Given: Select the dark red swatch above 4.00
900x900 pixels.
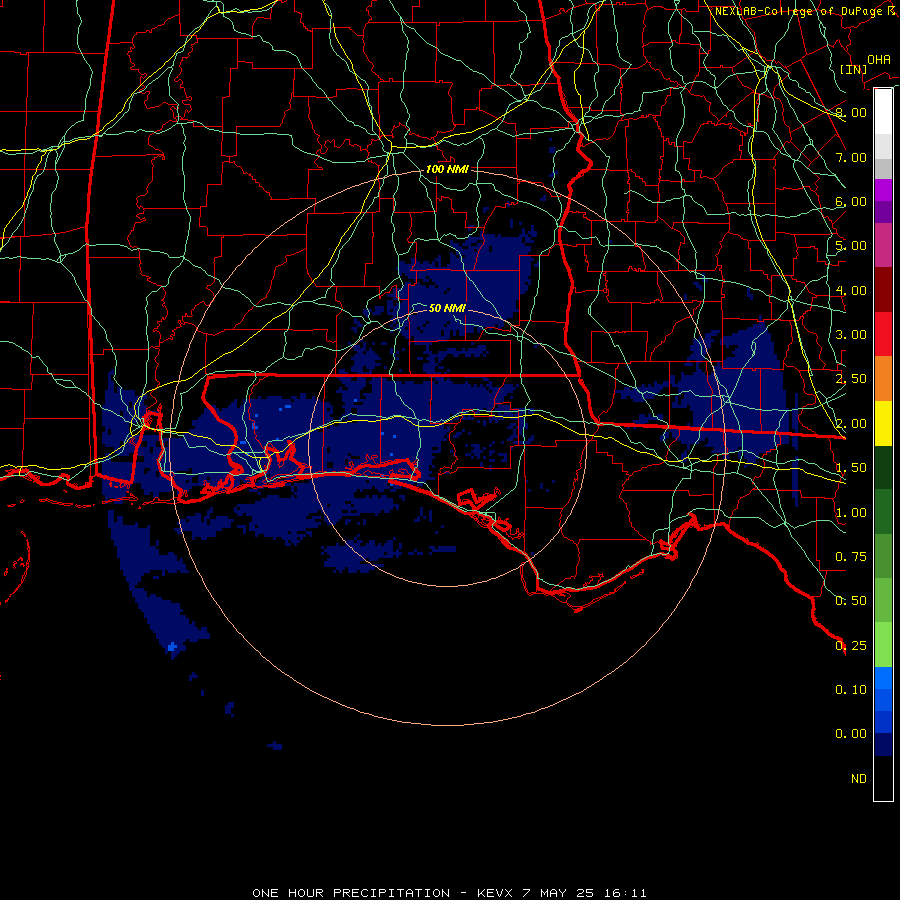Looking at the screenshot, I should coord(883,290).
